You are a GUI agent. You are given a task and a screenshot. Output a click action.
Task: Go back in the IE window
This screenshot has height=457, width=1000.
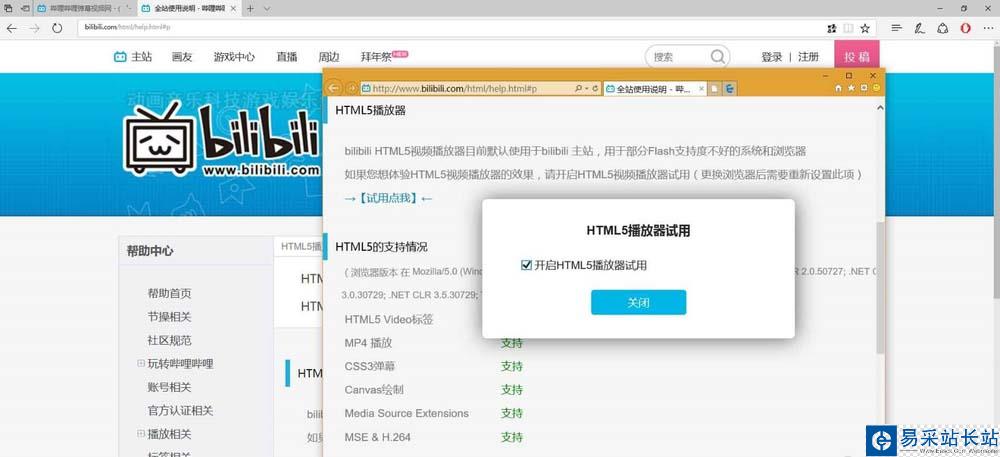[334, 89]
